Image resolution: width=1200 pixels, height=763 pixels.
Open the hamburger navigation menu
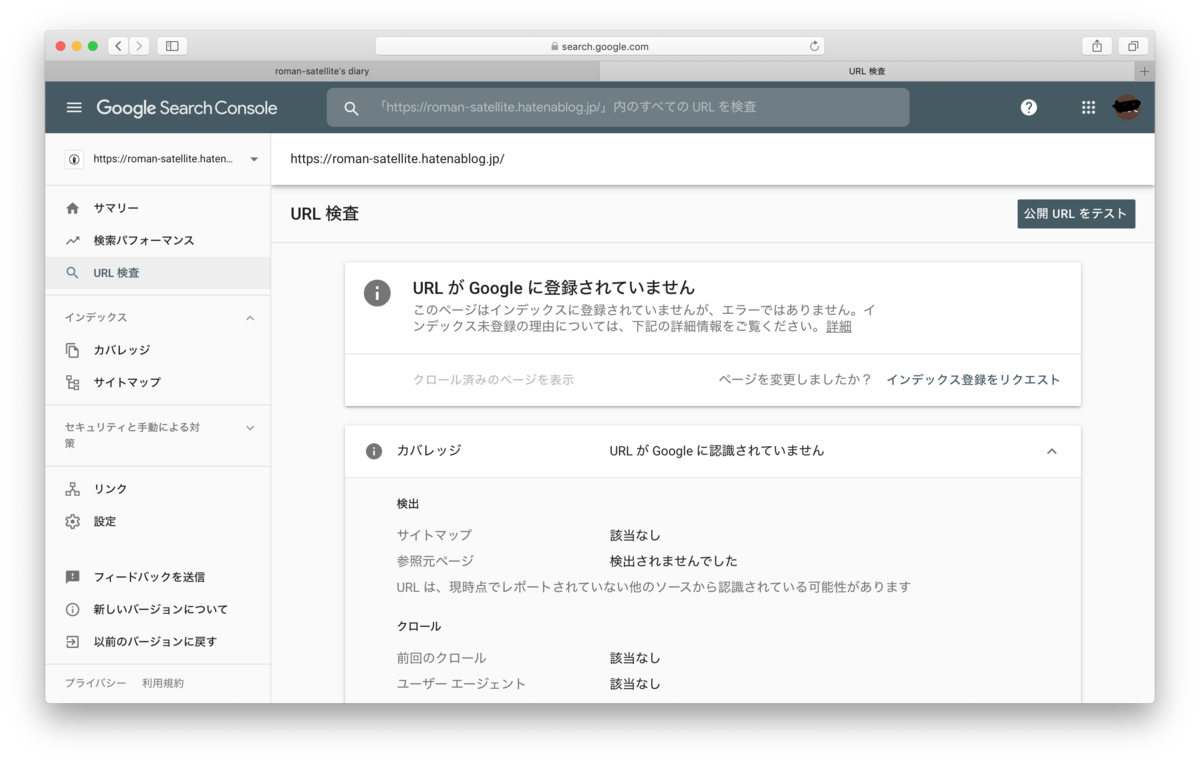pyautogui.click(x=74, y=108)
